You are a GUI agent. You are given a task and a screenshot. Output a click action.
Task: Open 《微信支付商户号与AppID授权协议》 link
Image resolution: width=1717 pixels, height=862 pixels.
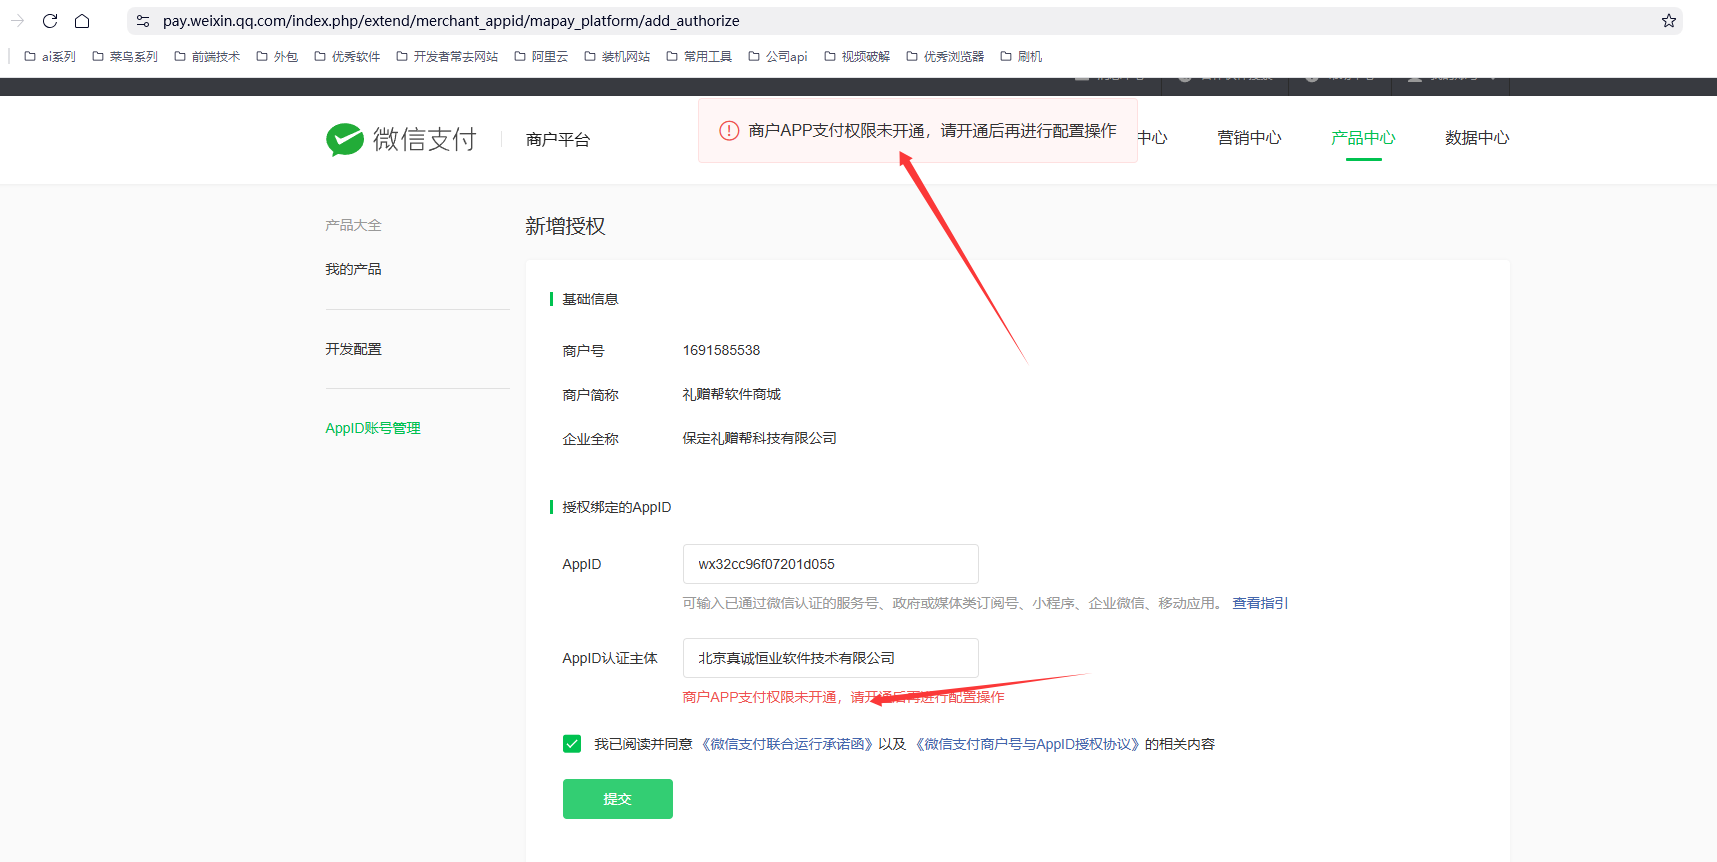tap(1026, 744)
